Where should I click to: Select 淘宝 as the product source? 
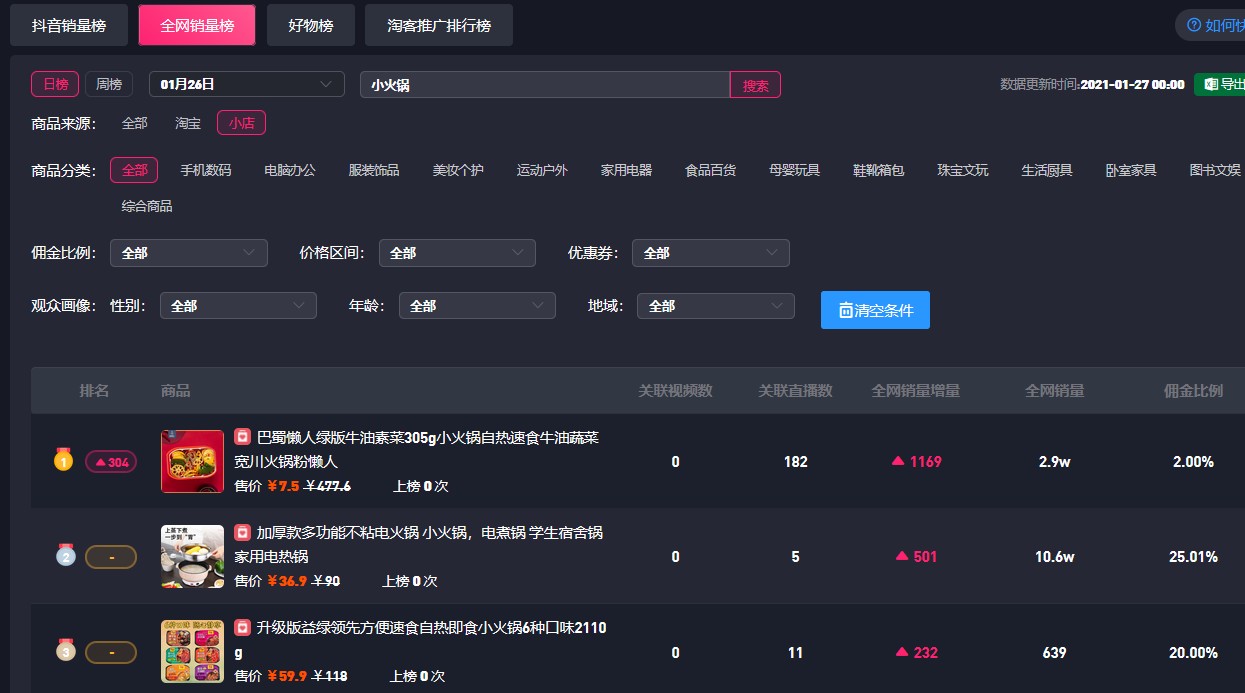tap(187, 122)
